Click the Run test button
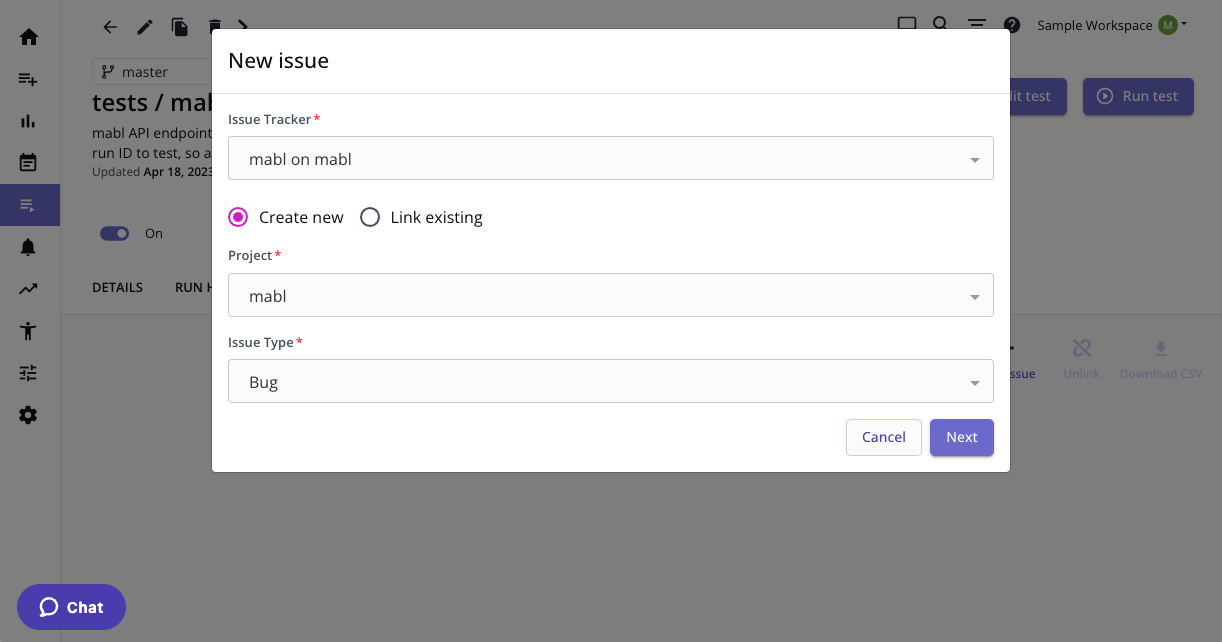This screenshot has height=642, width=1222. [1138, 96]
